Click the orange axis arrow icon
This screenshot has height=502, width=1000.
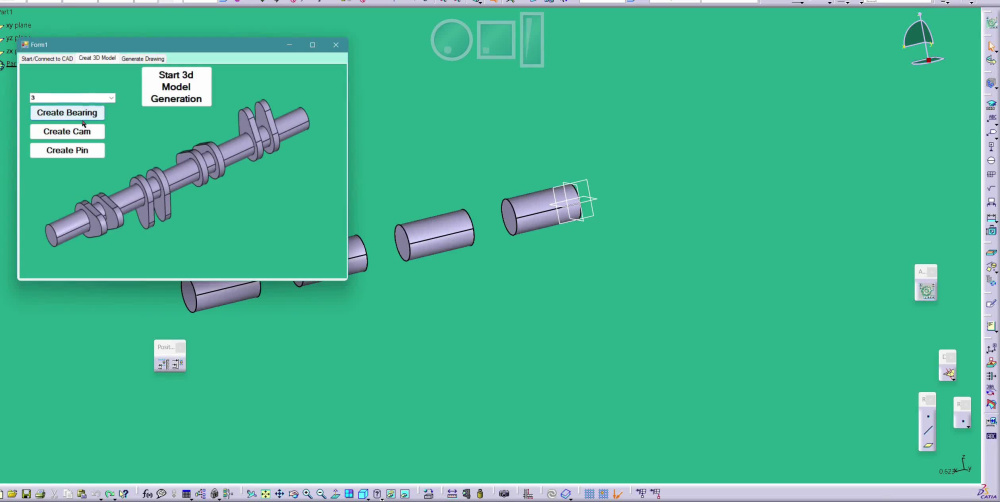tap(617, 494)
